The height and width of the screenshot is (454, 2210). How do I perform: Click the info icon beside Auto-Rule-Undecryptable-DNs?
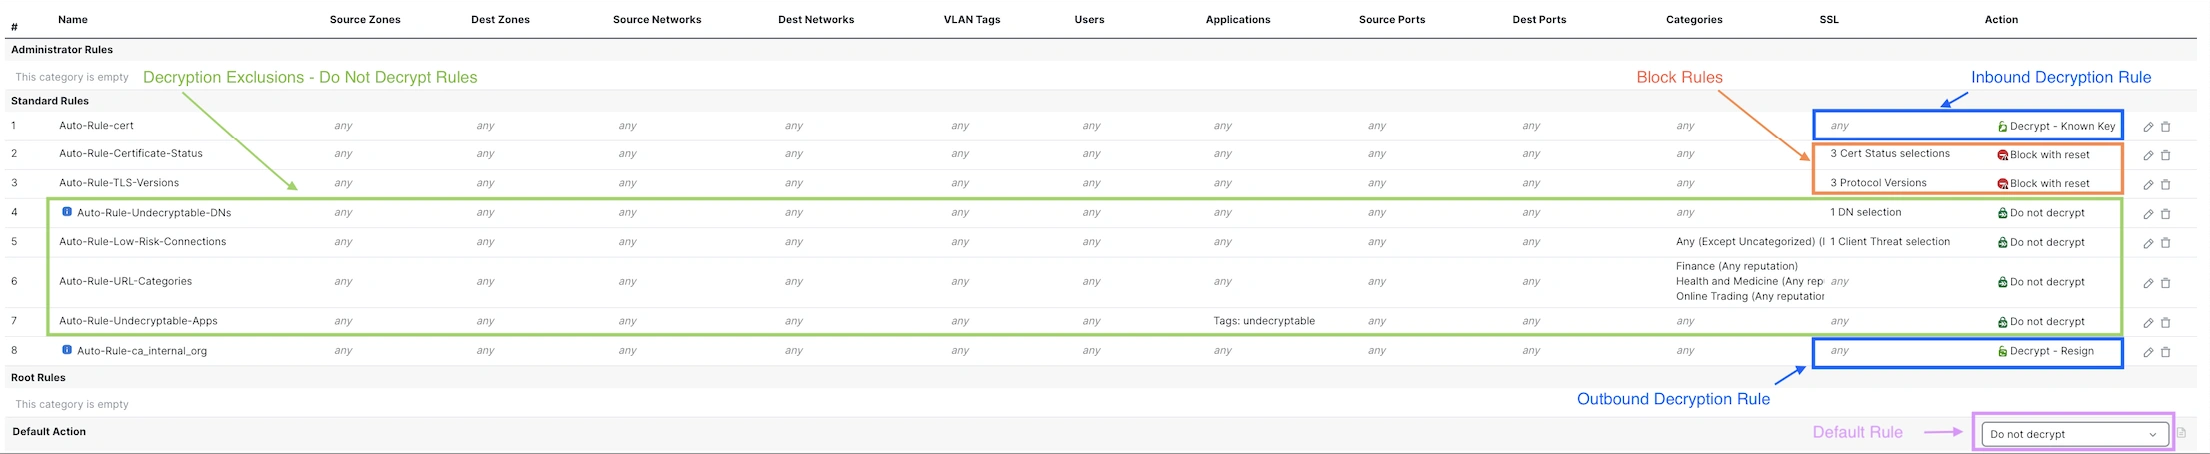[67, 212]
